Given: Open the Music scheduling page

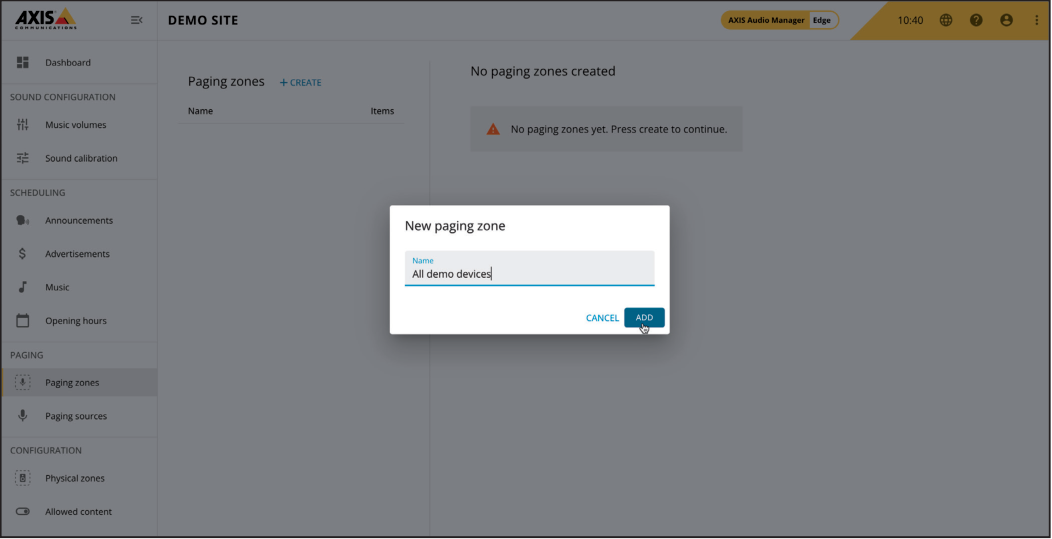Looking at the screenshot, I should coord(79,287).
